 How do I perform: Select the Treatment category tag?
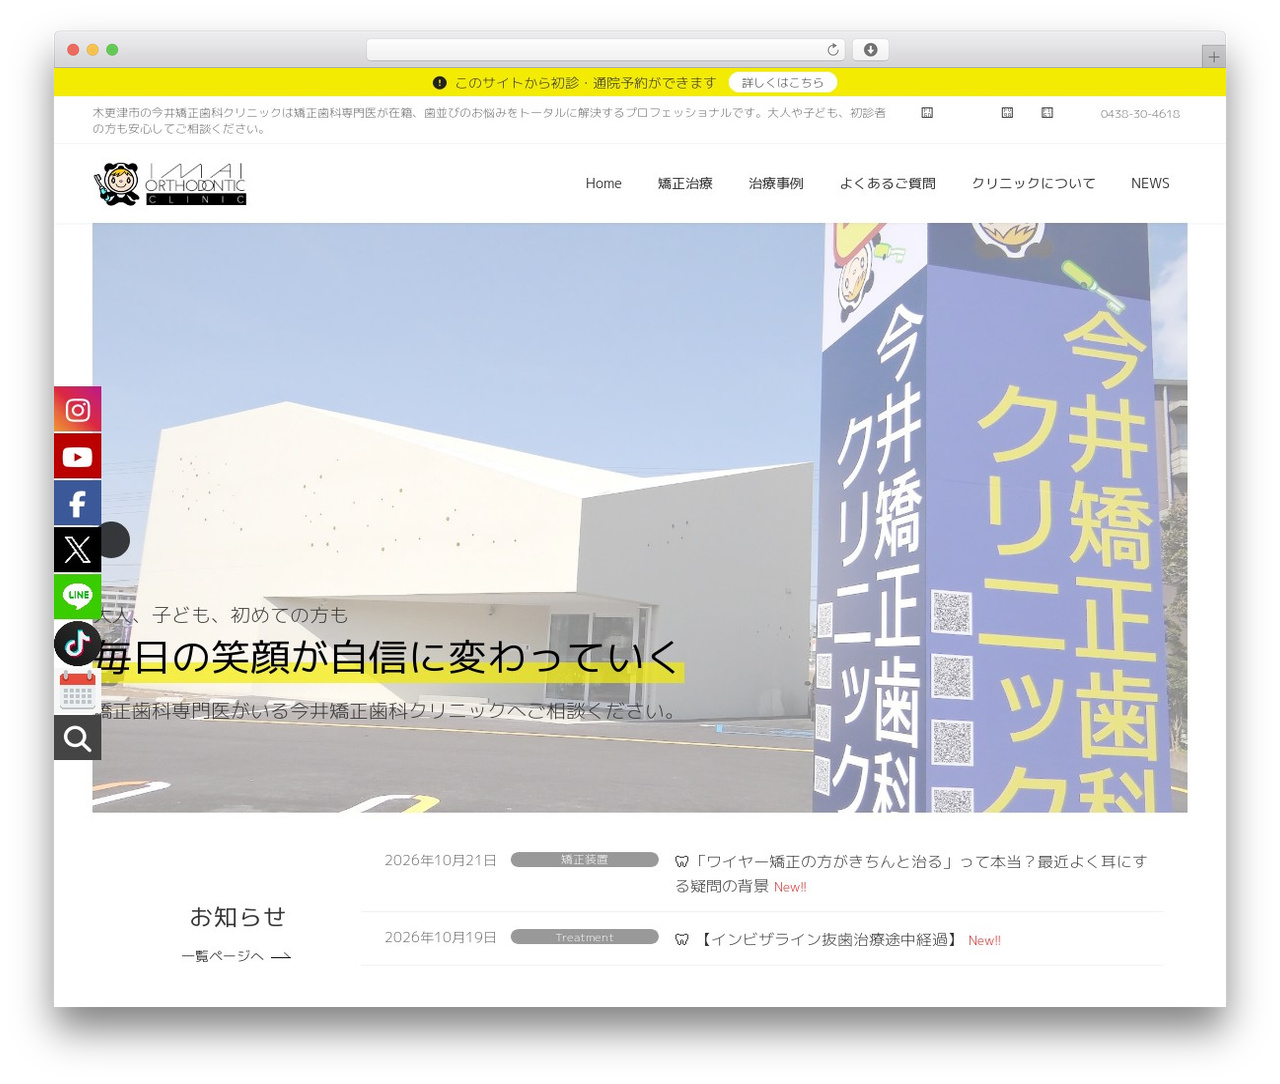click(584, 937)
